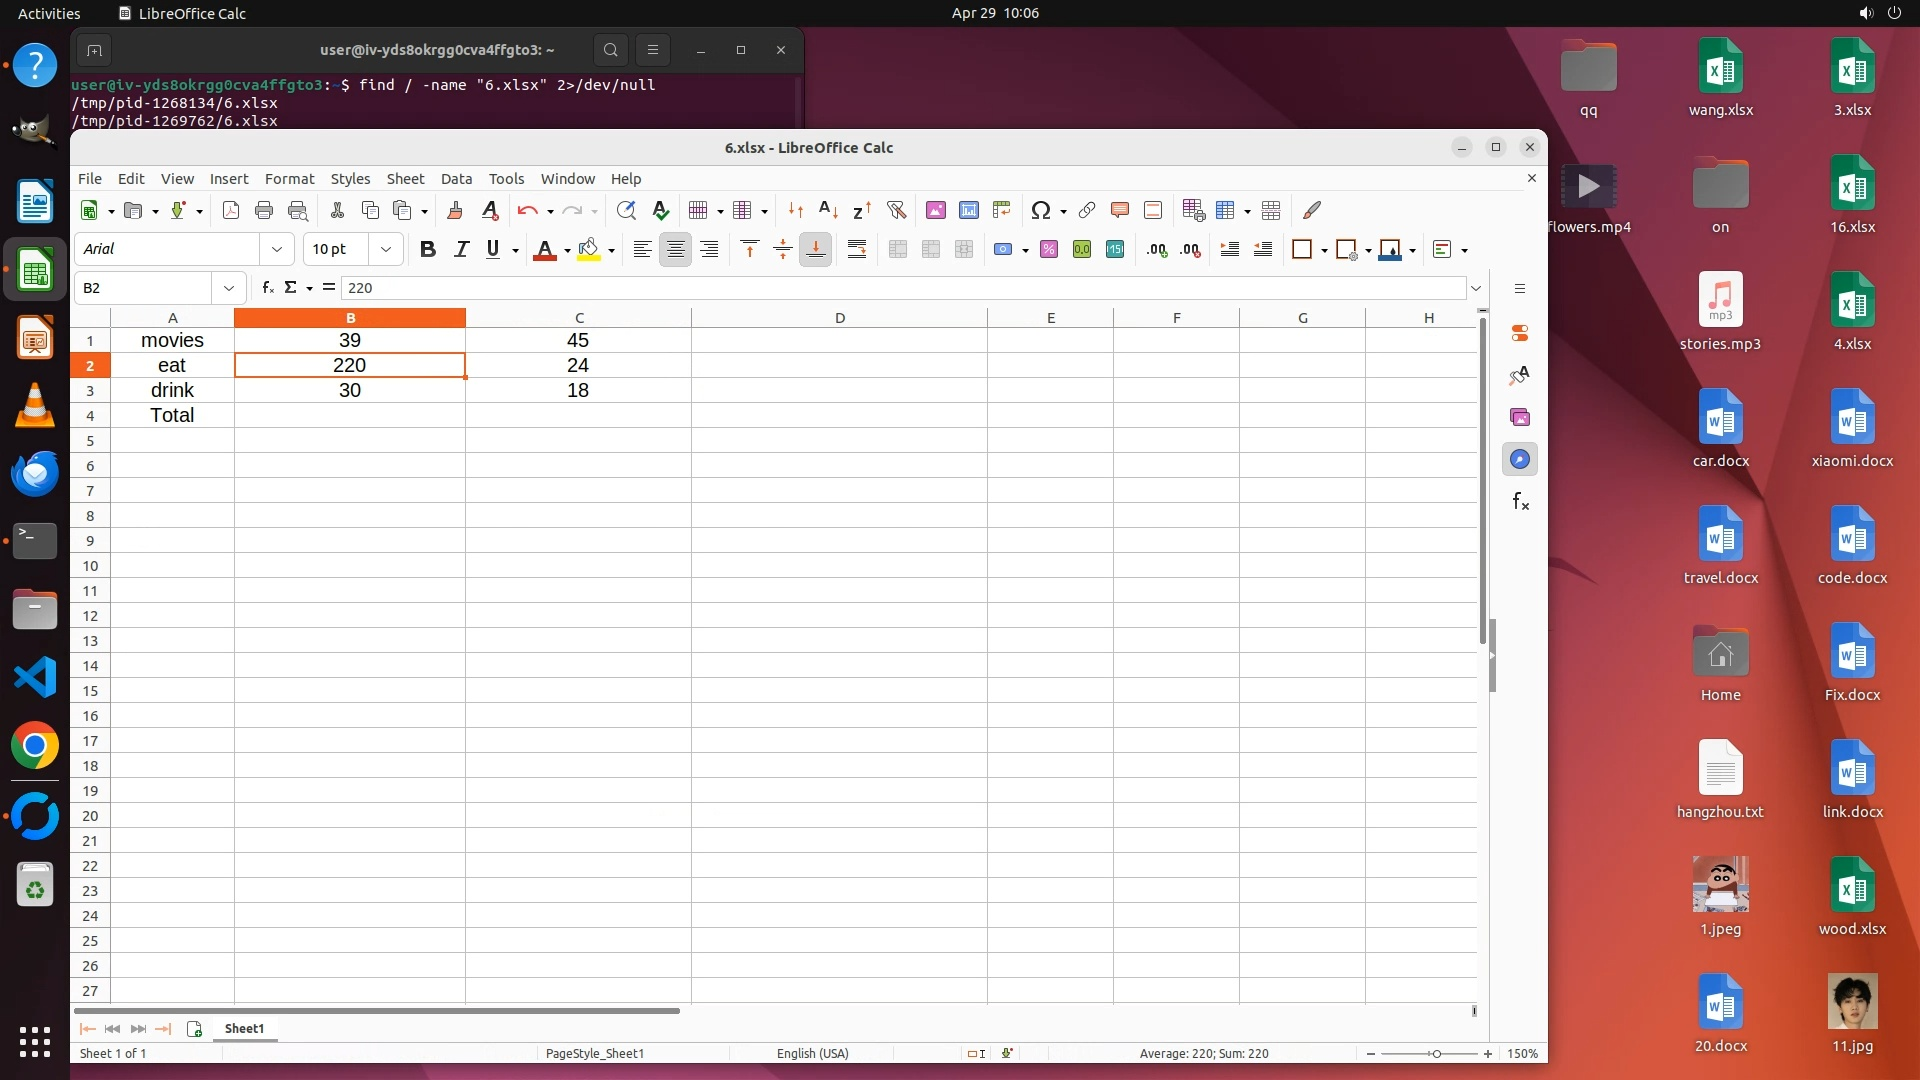The width and height of the screenshot is (1920, 1080).
Task: Expand the font size dropdown
Action: 386,250
